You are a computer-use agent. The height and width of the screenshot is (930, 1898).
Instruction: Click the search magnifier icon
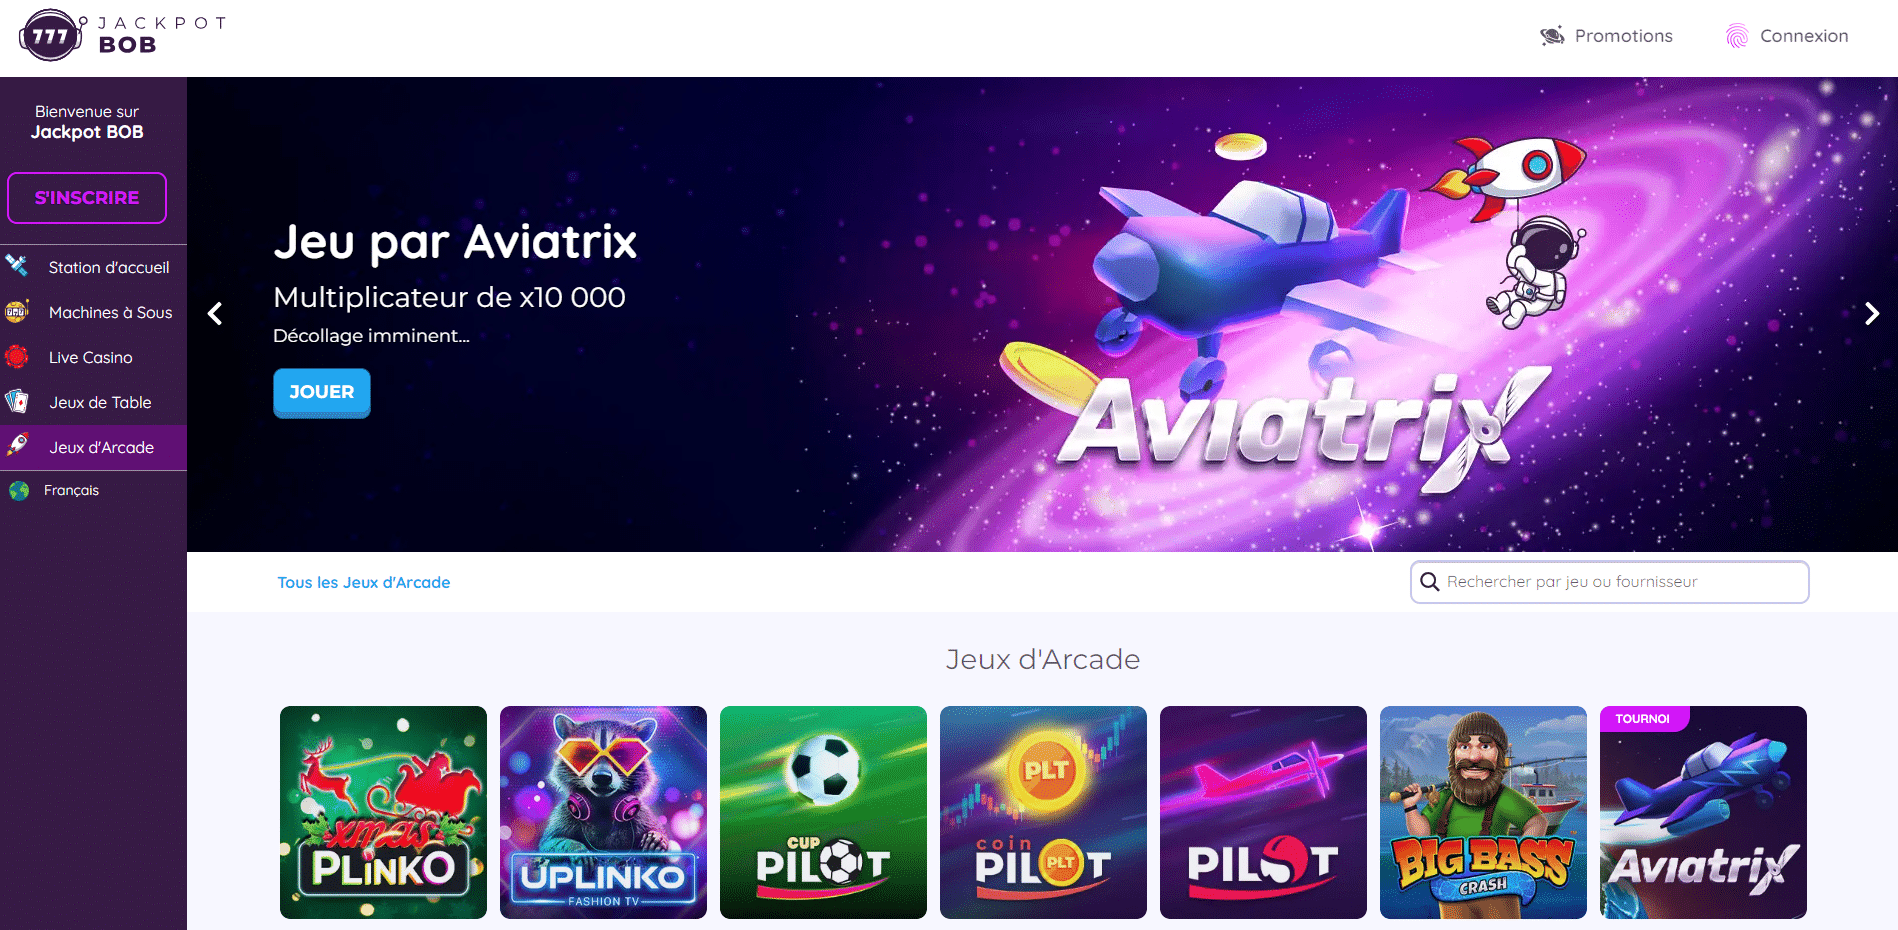click(1430, 582)
